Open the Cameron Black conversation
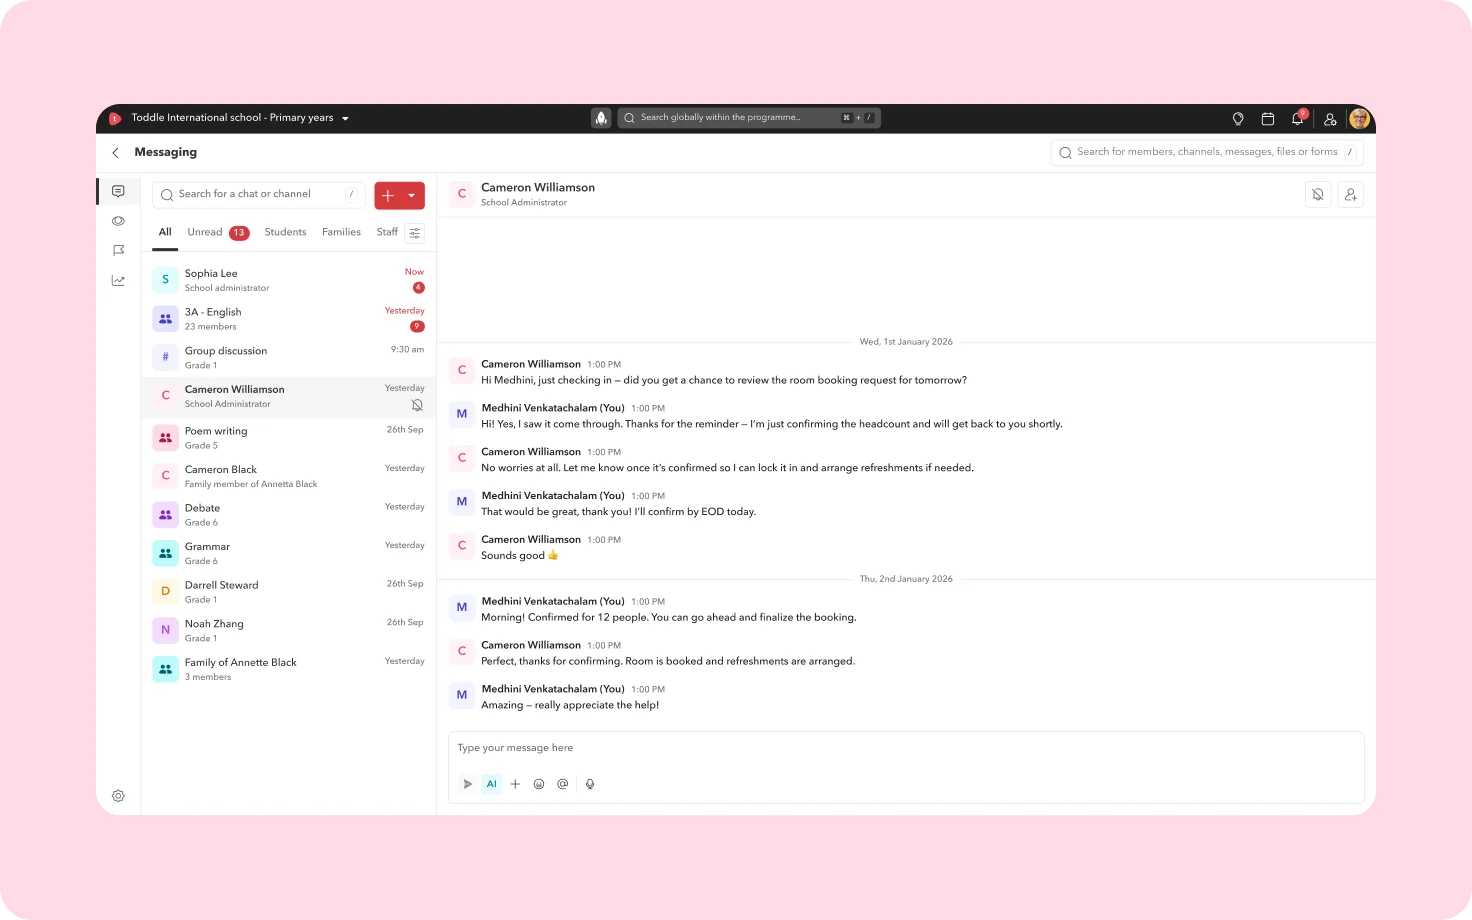This screenshot has height=920, width=1472. click(x=288, y=476)
